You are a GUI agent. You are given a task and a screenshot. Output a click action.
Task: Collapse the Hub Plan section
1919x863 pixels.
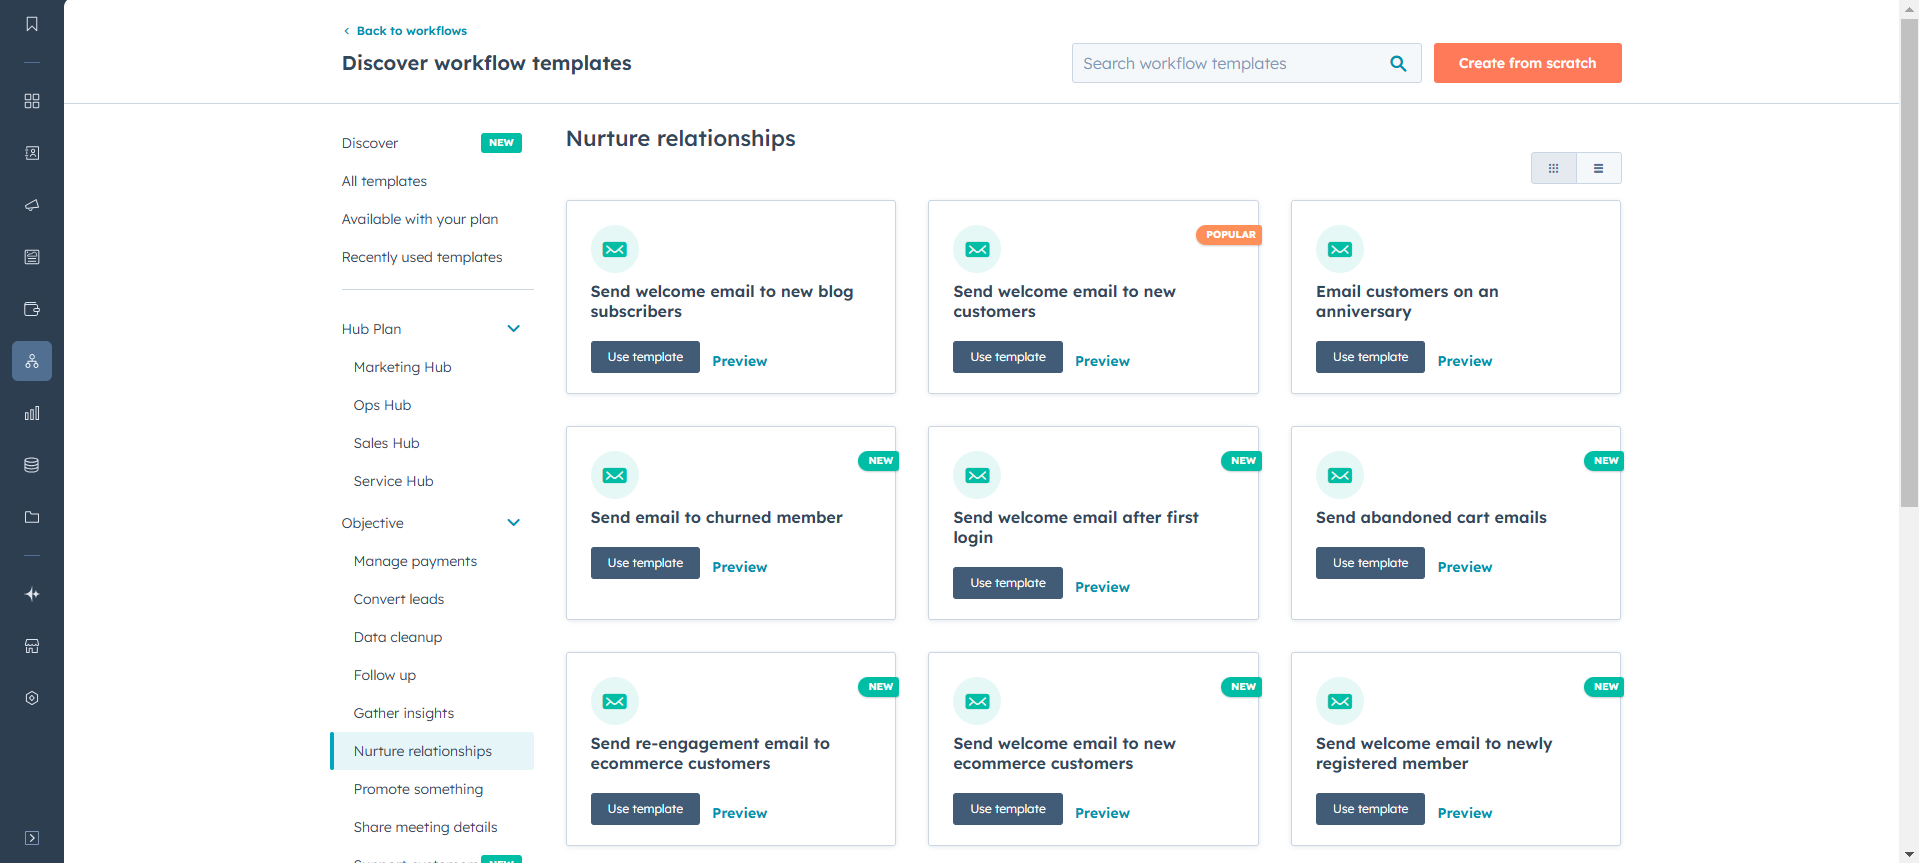click(x=513, y=329)
